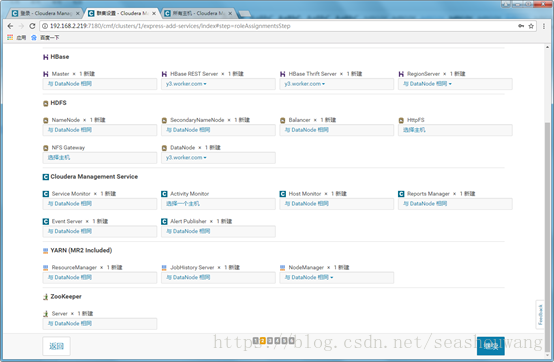Select host for HBase Master role
This screenshot has height=362, width=554.
tap(100, 84)
